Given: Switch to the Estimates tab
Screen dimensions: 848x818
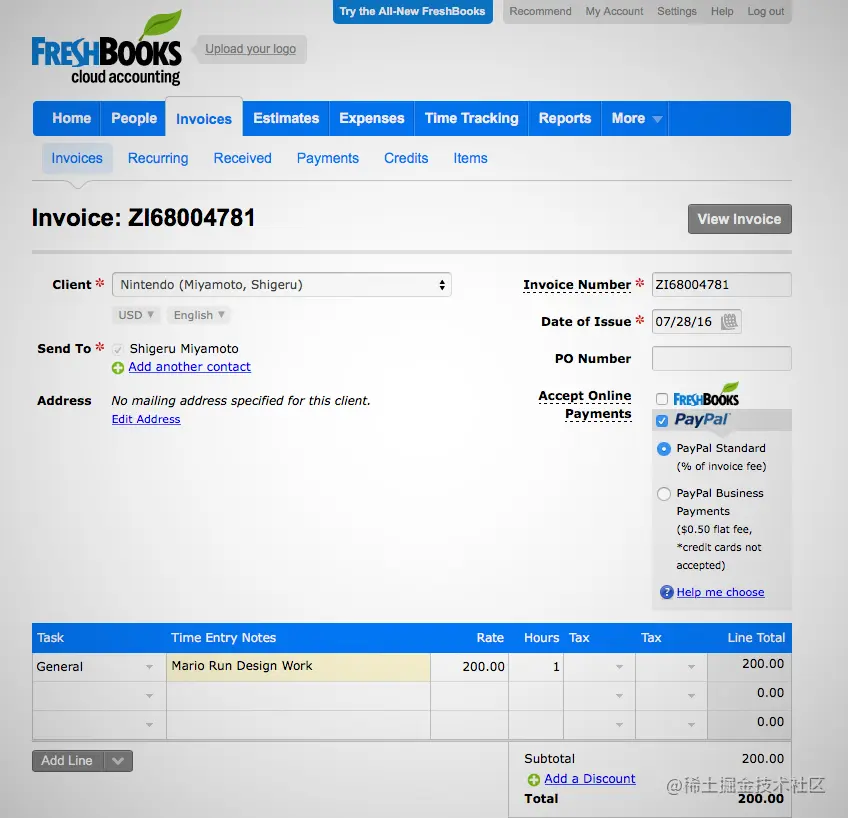Looking at the screenshot, I should coord(286,118).
